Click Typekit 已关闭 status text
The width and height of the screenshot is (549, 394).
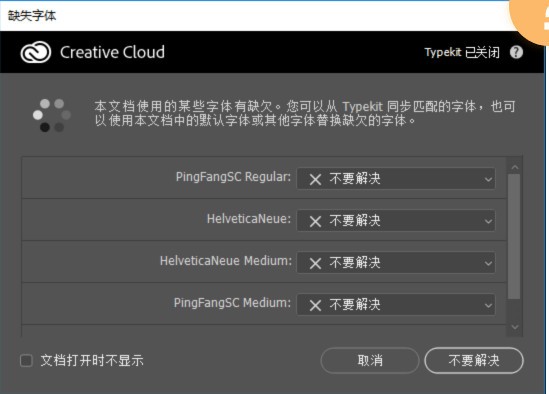click(x=462, y=53)
